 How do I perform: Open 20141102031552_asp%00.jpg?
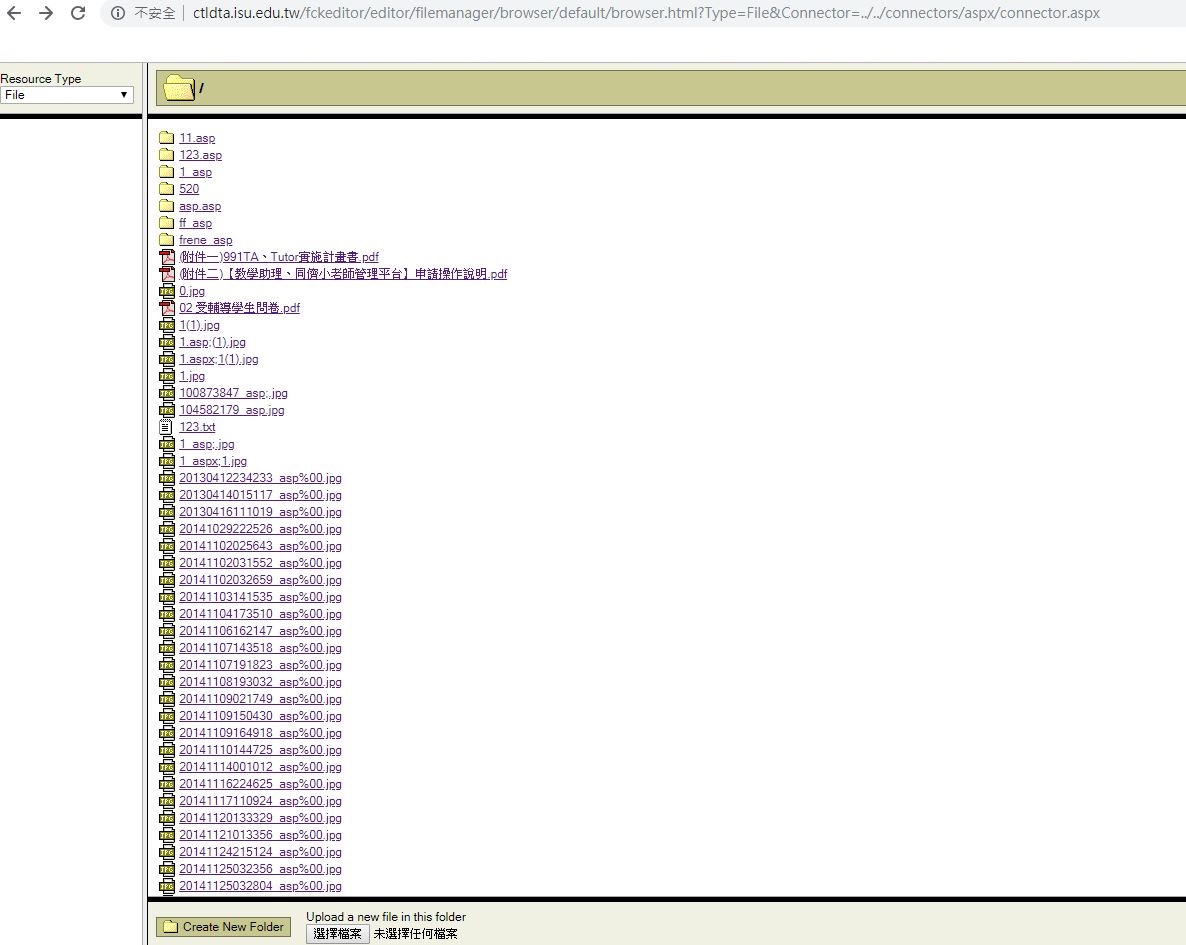click(x=260, y=563)
